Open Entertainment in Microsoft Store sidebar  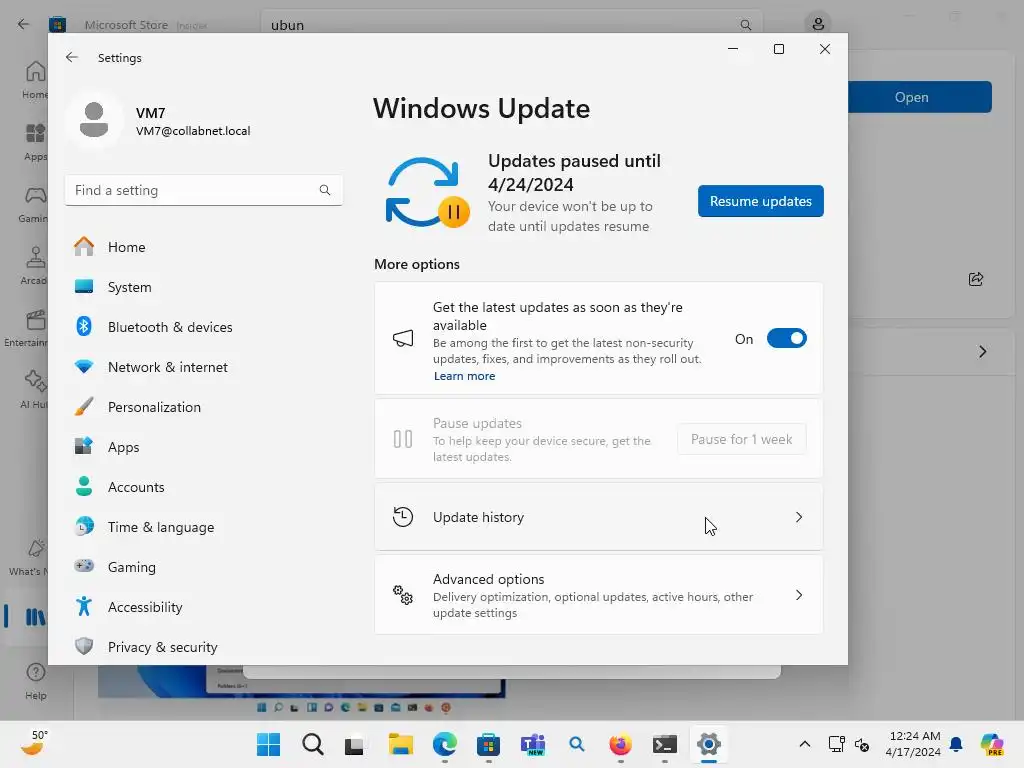(x=26, y=328)
